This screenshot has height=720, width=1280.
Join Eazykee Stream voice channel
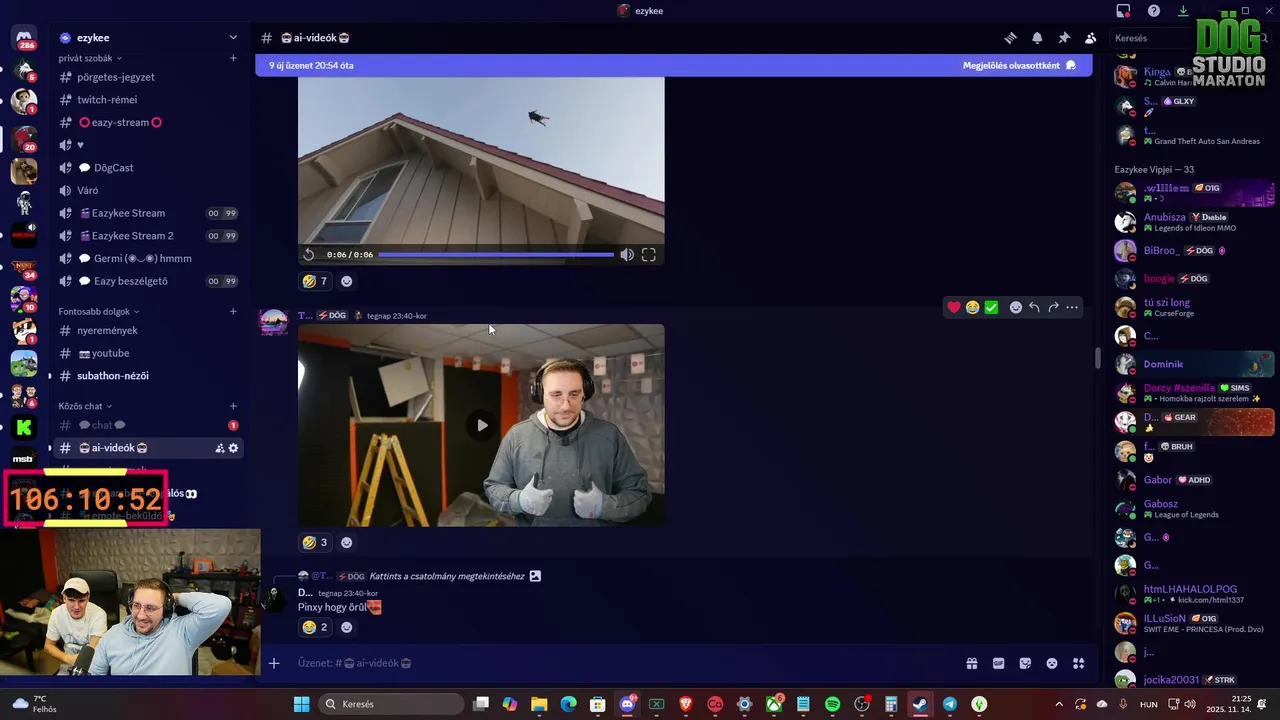pyautogui.click(x=148, y=213)
